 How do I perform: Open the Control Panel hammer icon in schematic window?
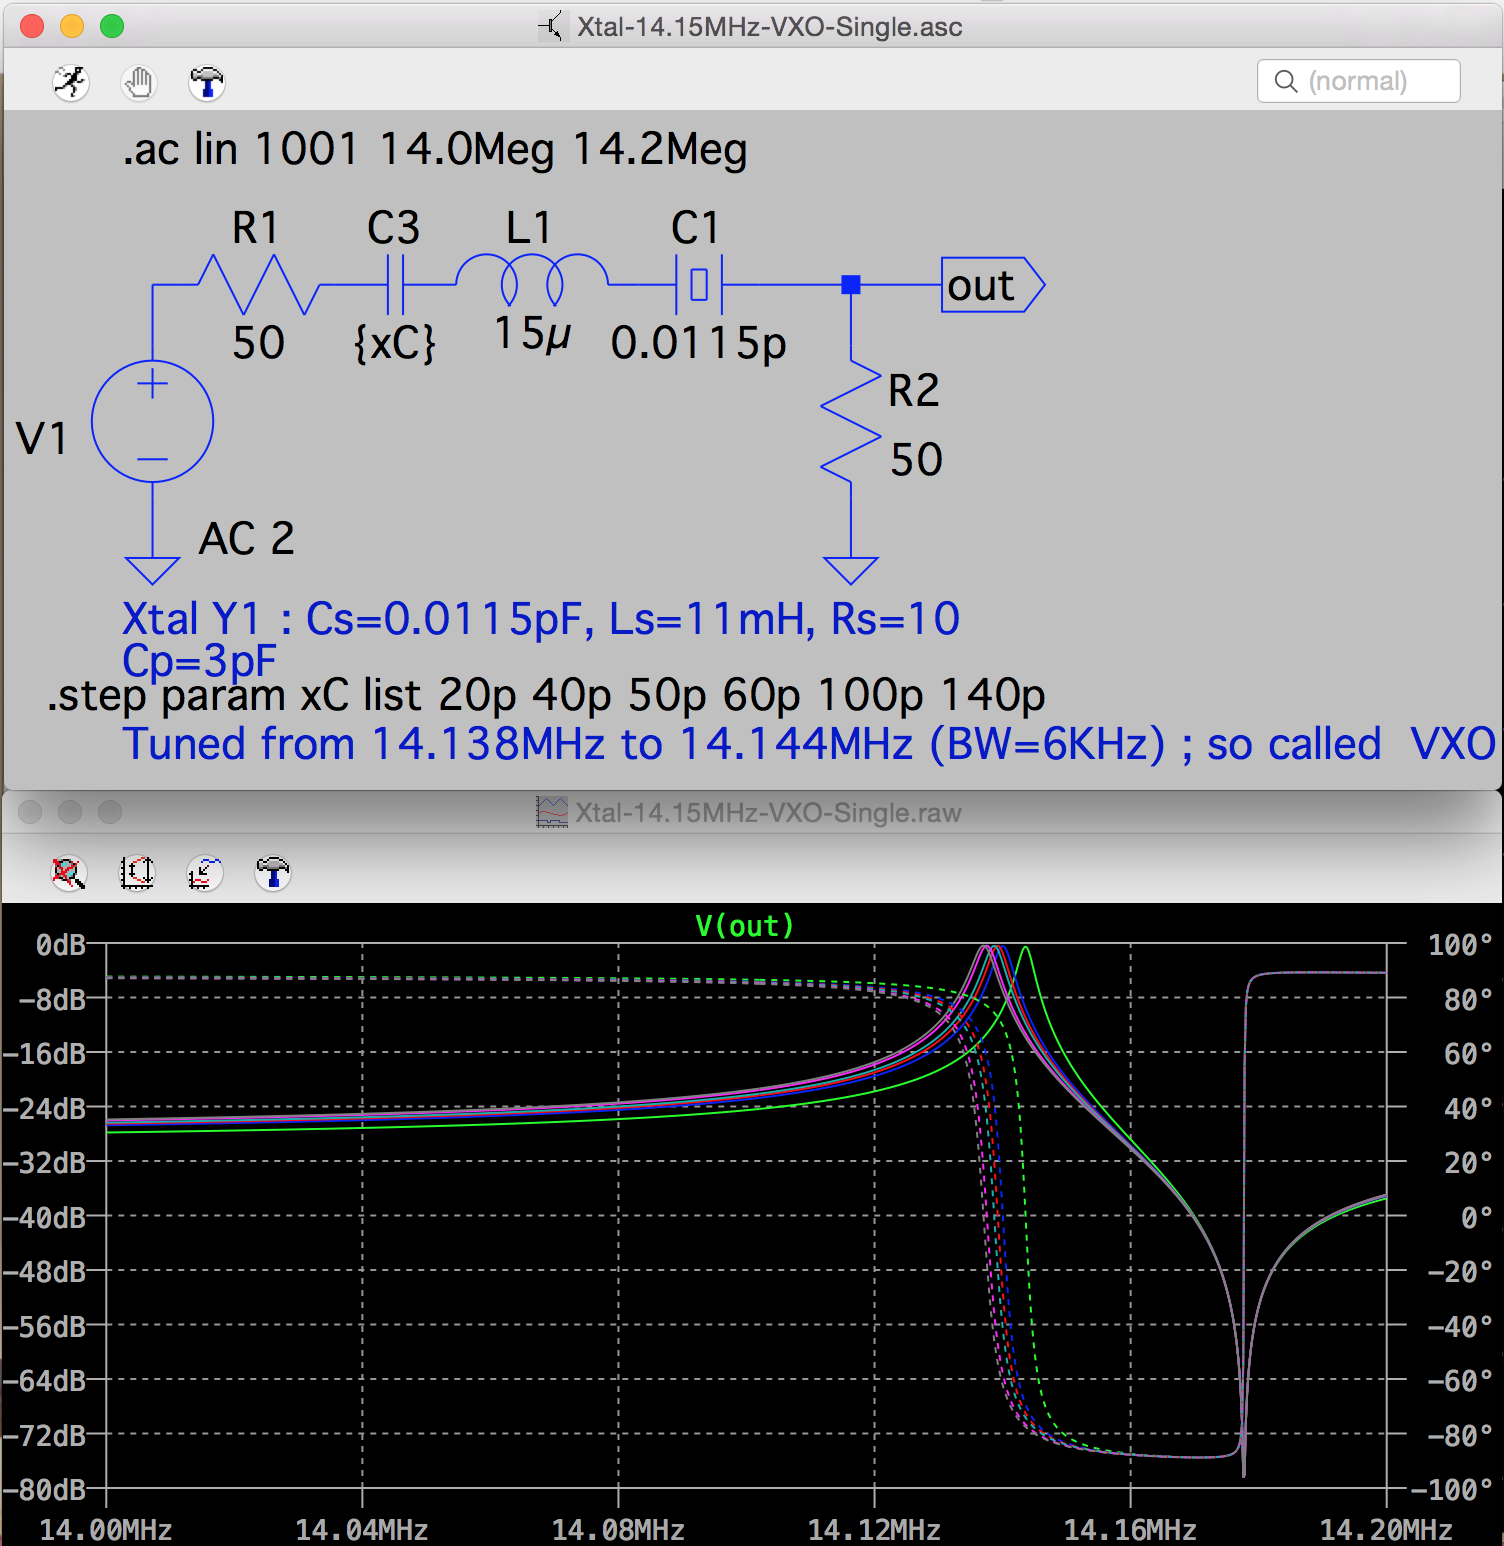[207, 81]
